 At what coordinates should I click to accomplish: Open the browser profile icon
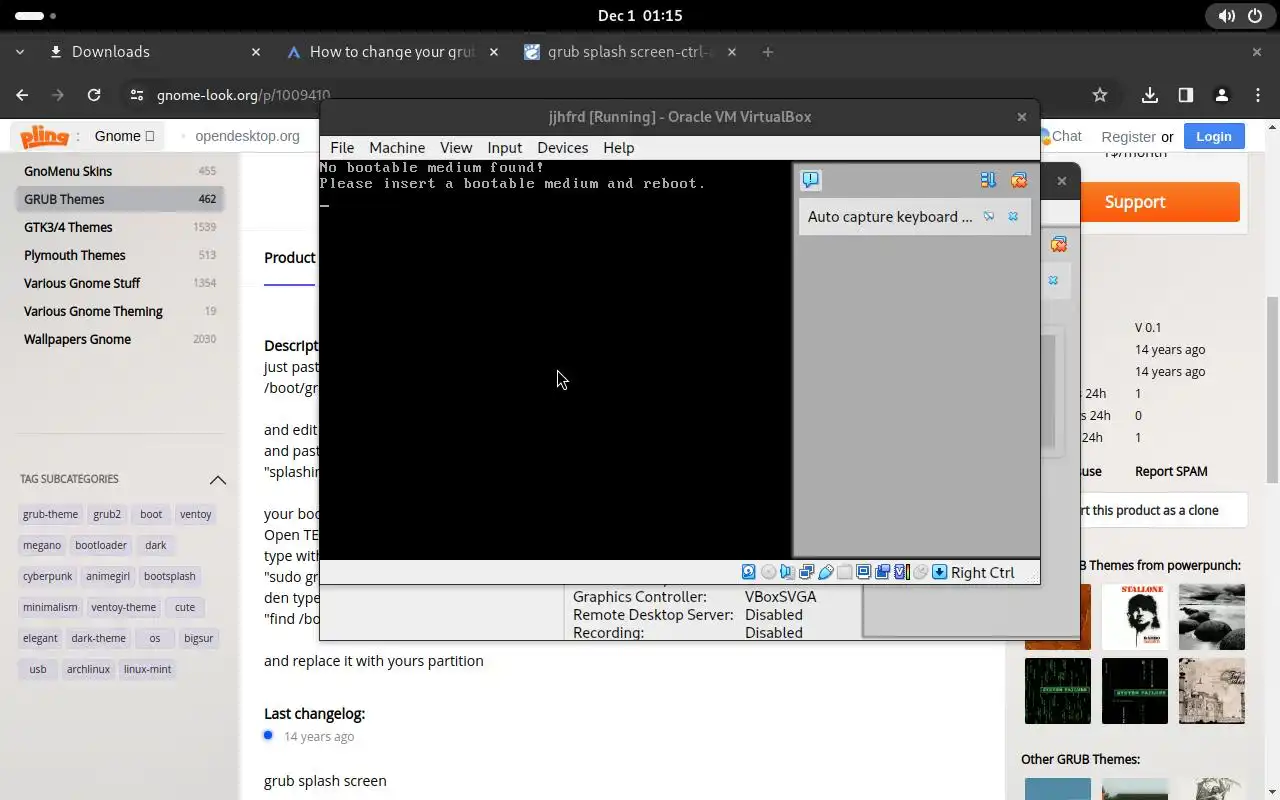click(1221, 95)
